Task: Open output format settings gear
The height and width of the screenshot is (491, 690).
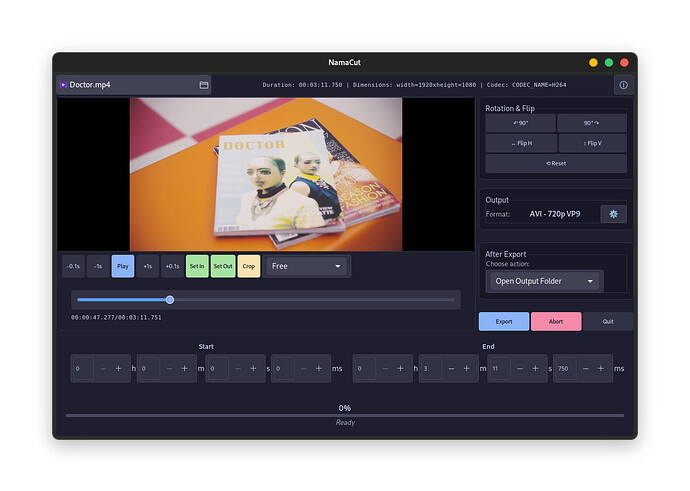Action: click(x=613, y=214)
